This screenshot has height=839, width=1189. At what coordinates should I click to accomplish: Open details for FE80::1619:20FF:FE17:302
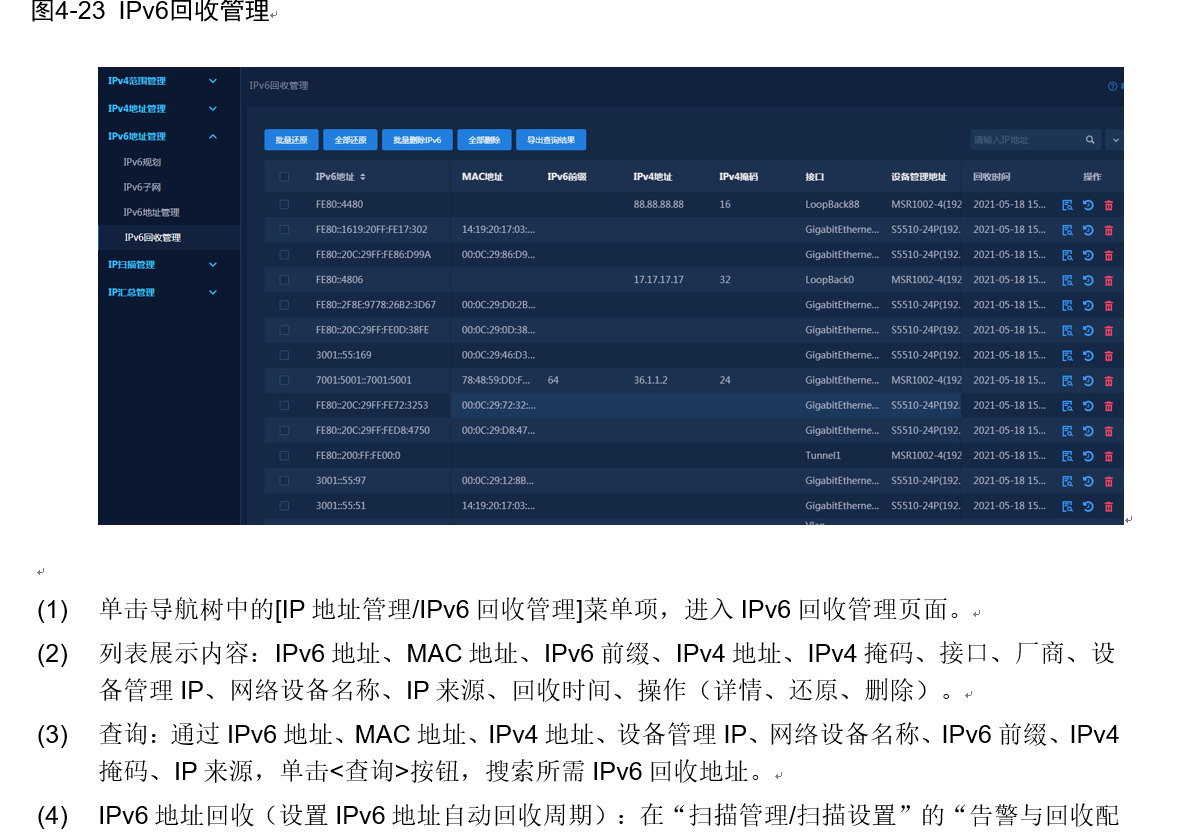pos(1067,230)
